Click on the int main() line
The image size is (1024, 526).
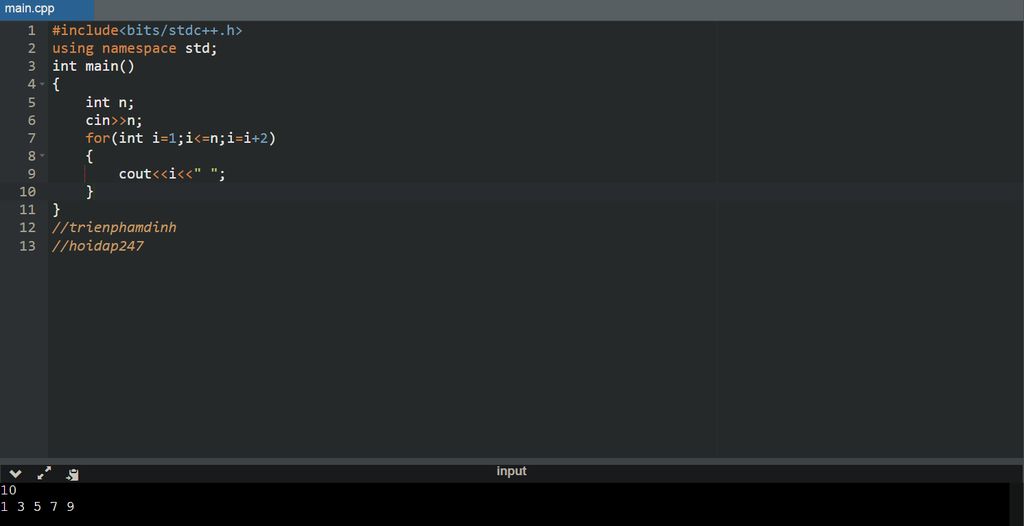tap(93, 66)
